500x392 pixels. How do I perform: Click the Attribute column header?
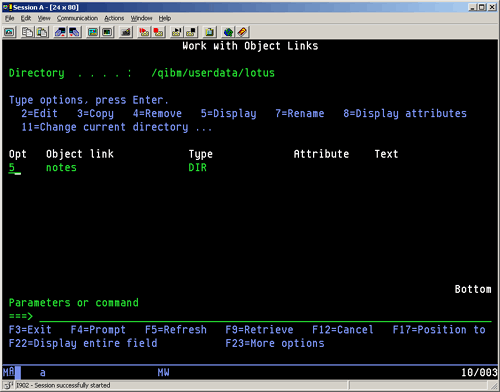[x=321, y=154]
